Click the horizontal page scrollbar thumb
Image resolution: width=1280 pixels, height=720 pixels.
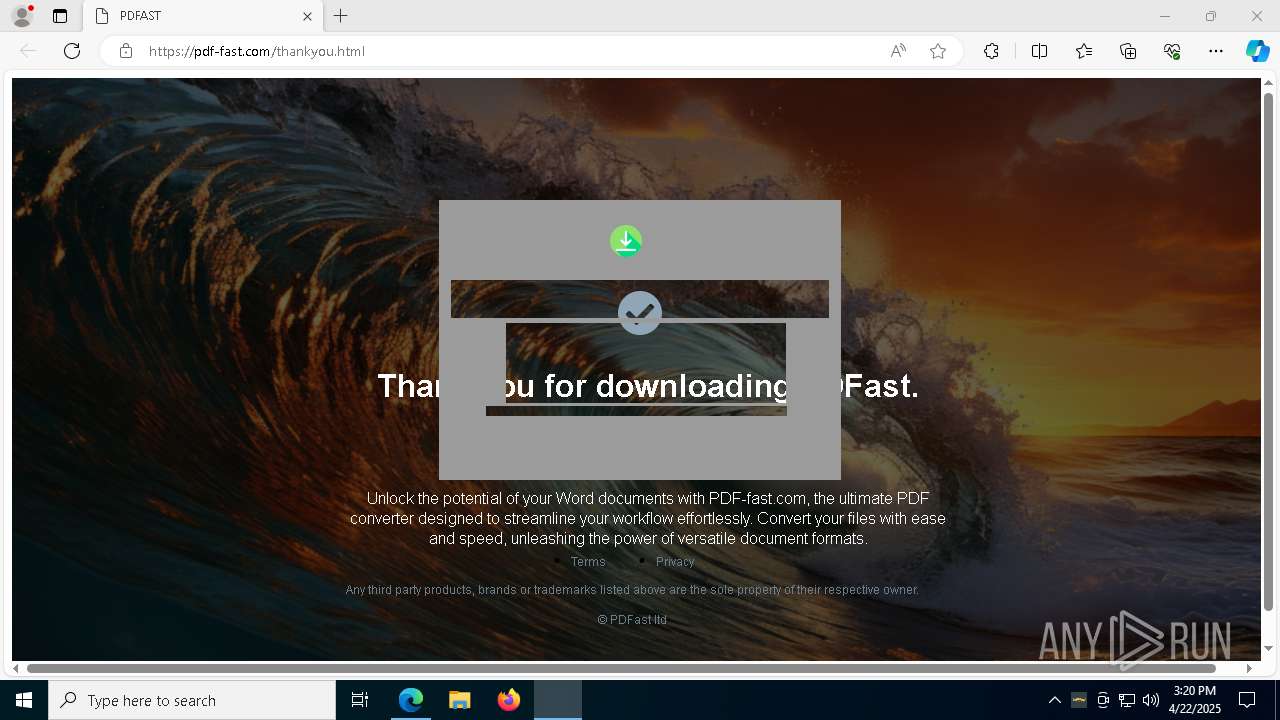click(x=621, y=668)
